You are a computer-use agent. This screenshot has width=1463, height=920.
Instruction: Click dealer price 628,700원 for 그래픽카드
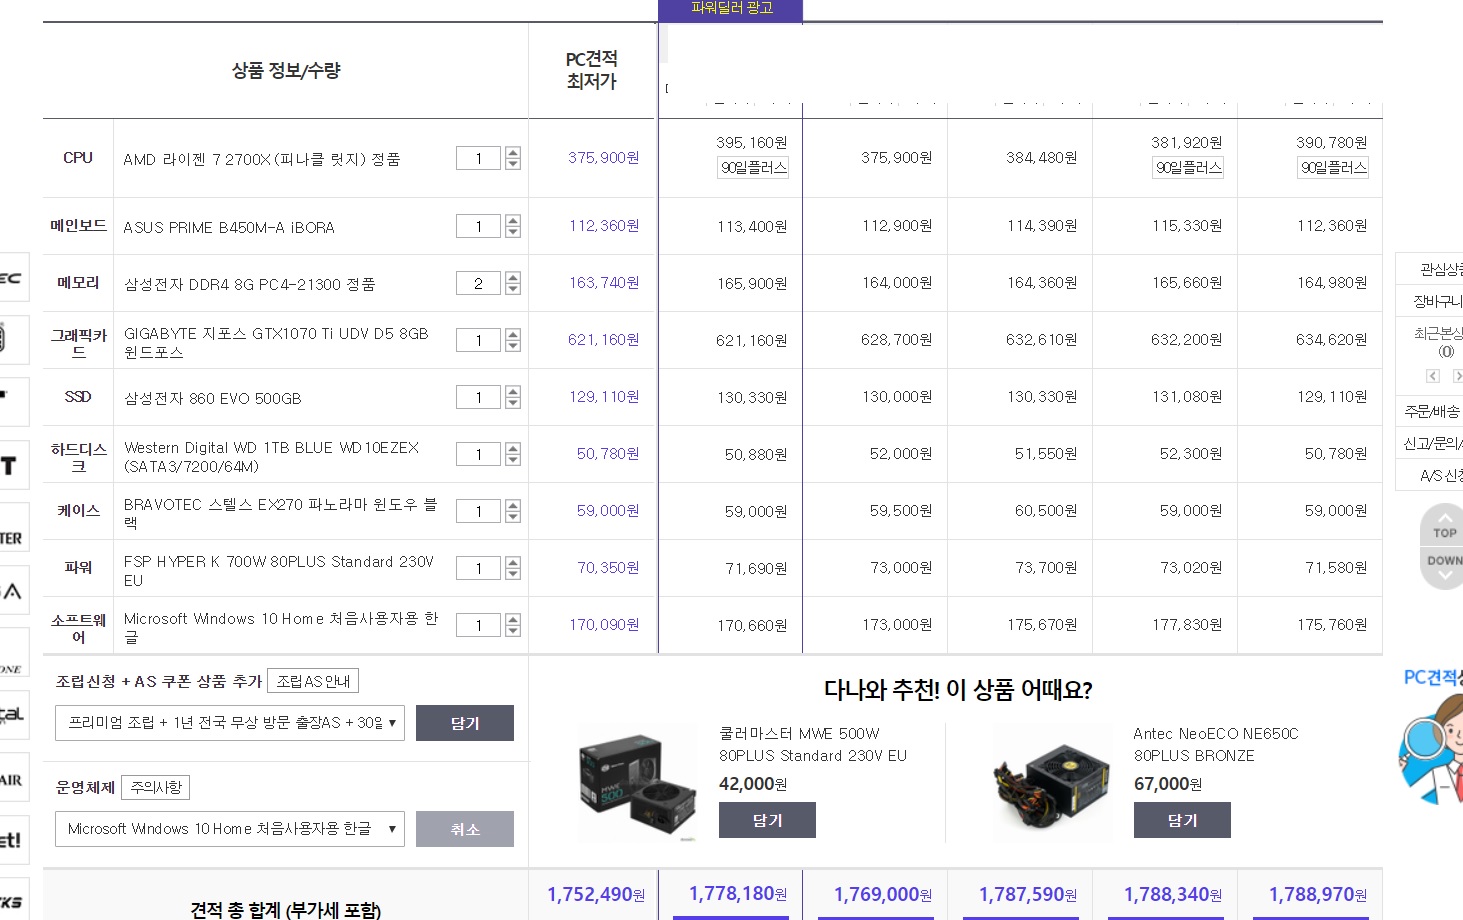[897, 340]
